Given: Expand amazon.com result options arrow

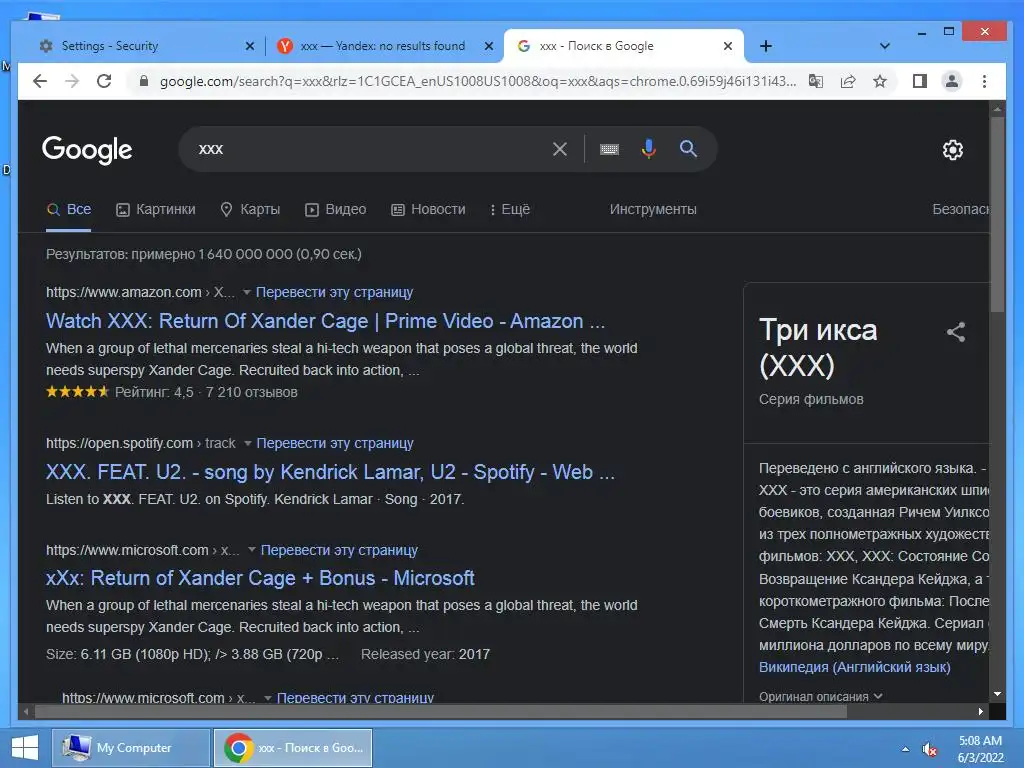Looking at the screenshot, I should 247,292.
